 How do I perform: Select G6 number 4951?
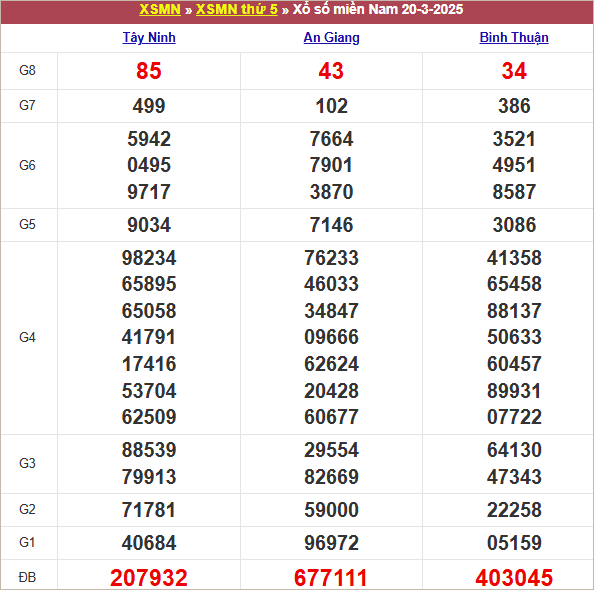click(514, 165)
